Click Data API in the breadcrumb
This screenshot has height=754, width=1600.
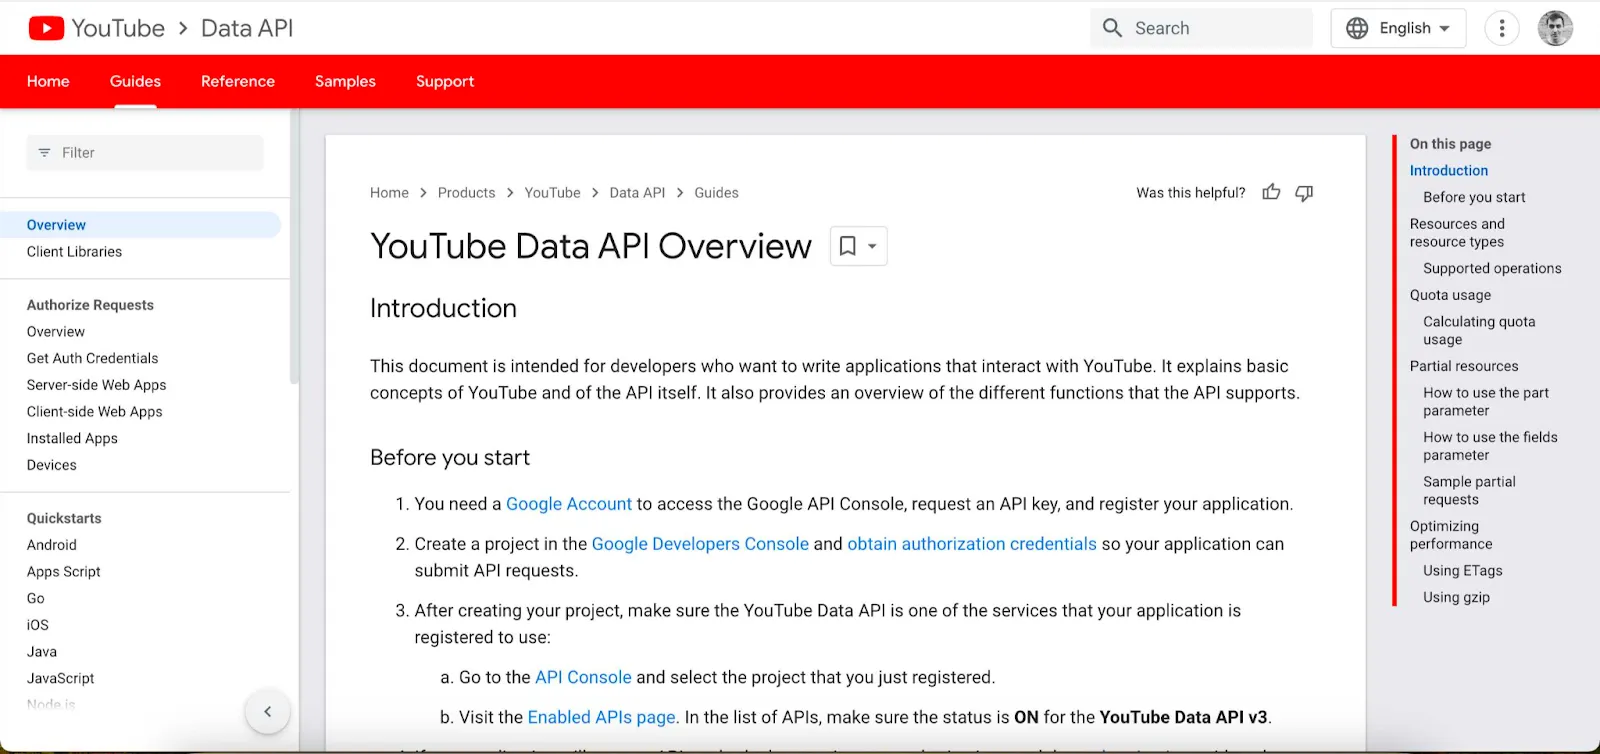637,193
